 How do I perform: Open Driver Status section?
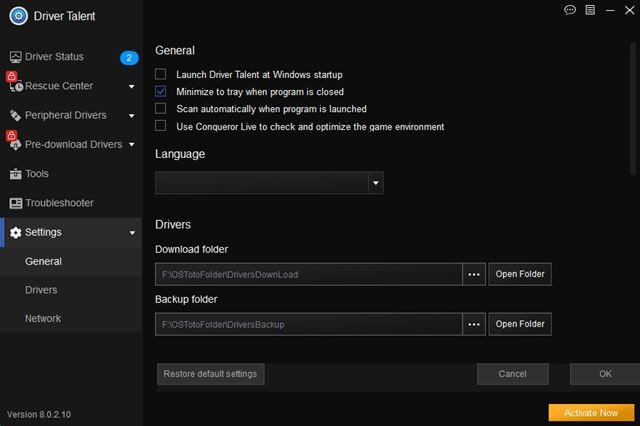coord(71,57)
